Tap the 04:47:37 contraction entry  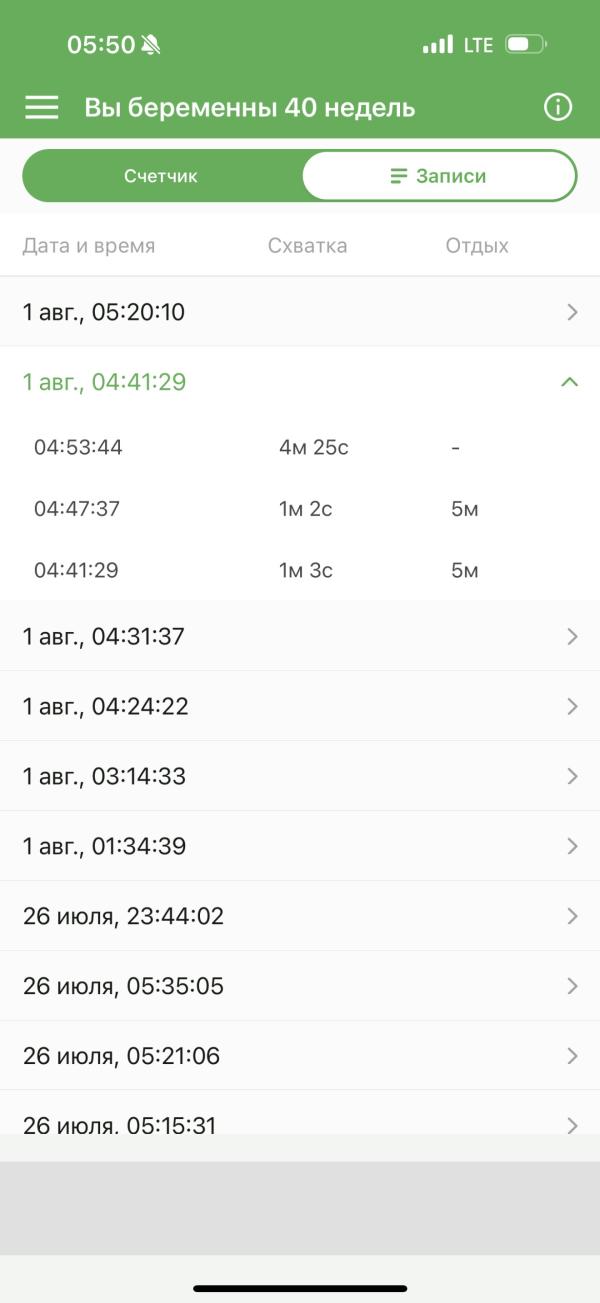(x=77, y=509)
